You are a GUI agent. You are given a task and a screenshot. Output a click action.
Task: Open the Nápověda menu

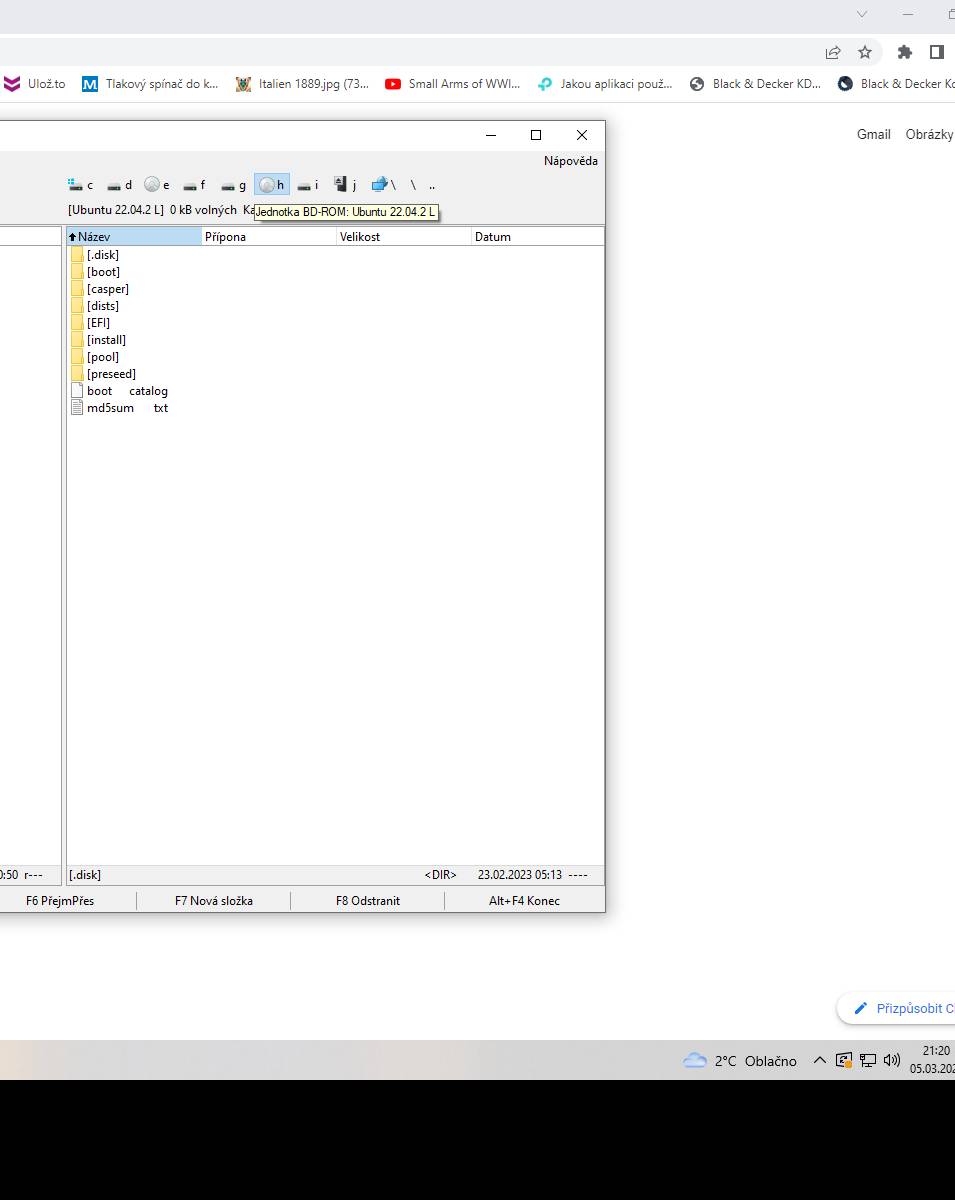[571, 161]
